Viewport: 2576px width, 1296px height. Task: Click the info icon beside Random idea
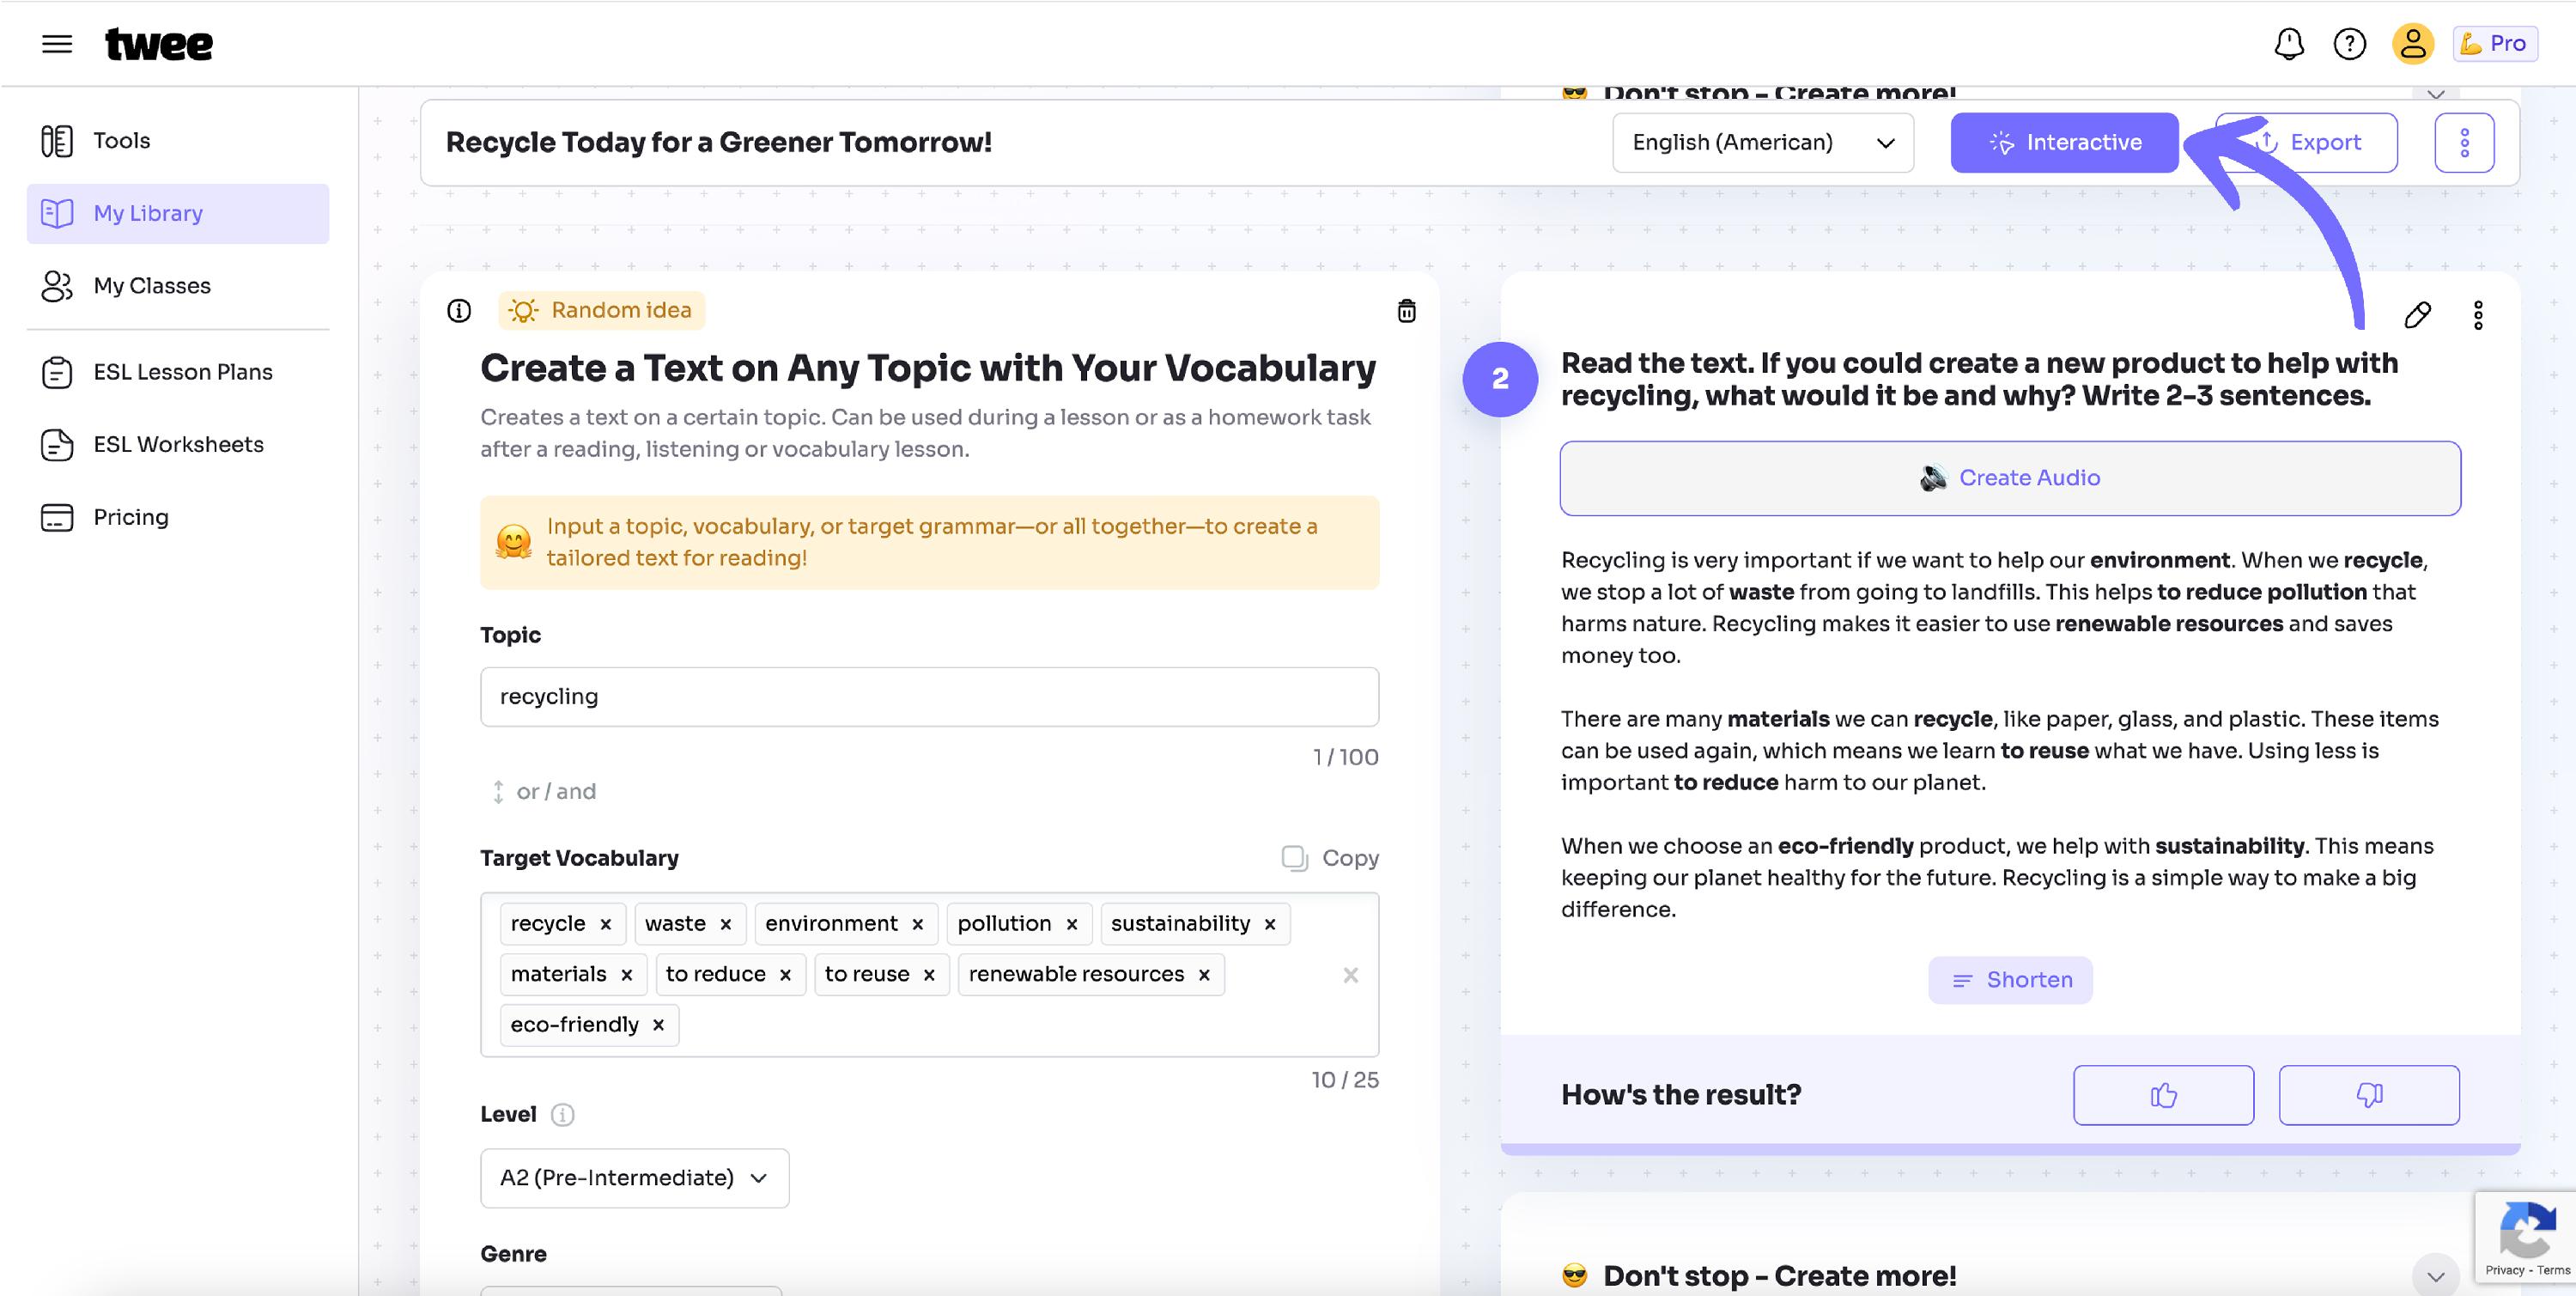click(x=459, y=311)
